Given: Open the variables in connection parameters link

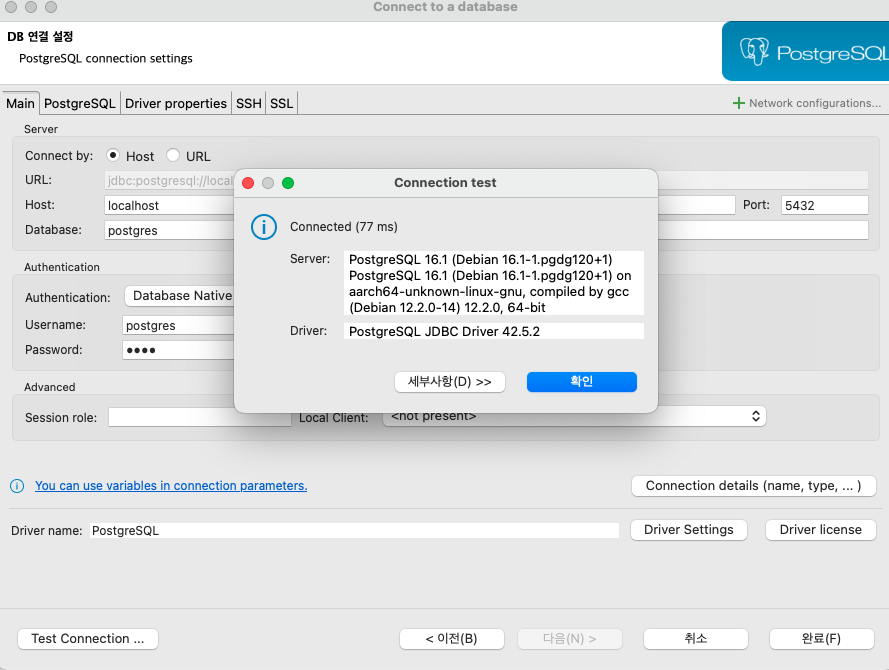Looking at the screenshot, I should point(171,486).
